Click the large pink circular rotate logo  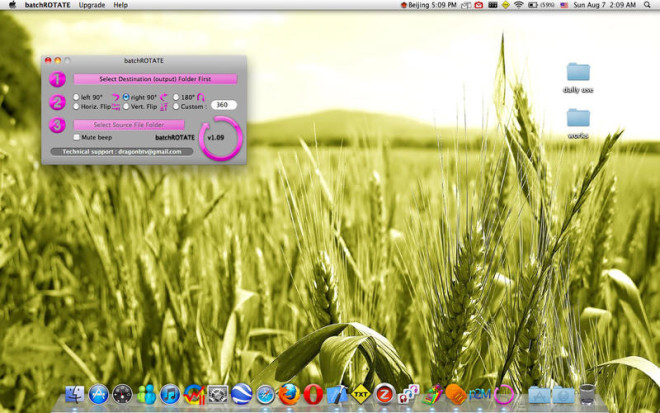point(221,138)
